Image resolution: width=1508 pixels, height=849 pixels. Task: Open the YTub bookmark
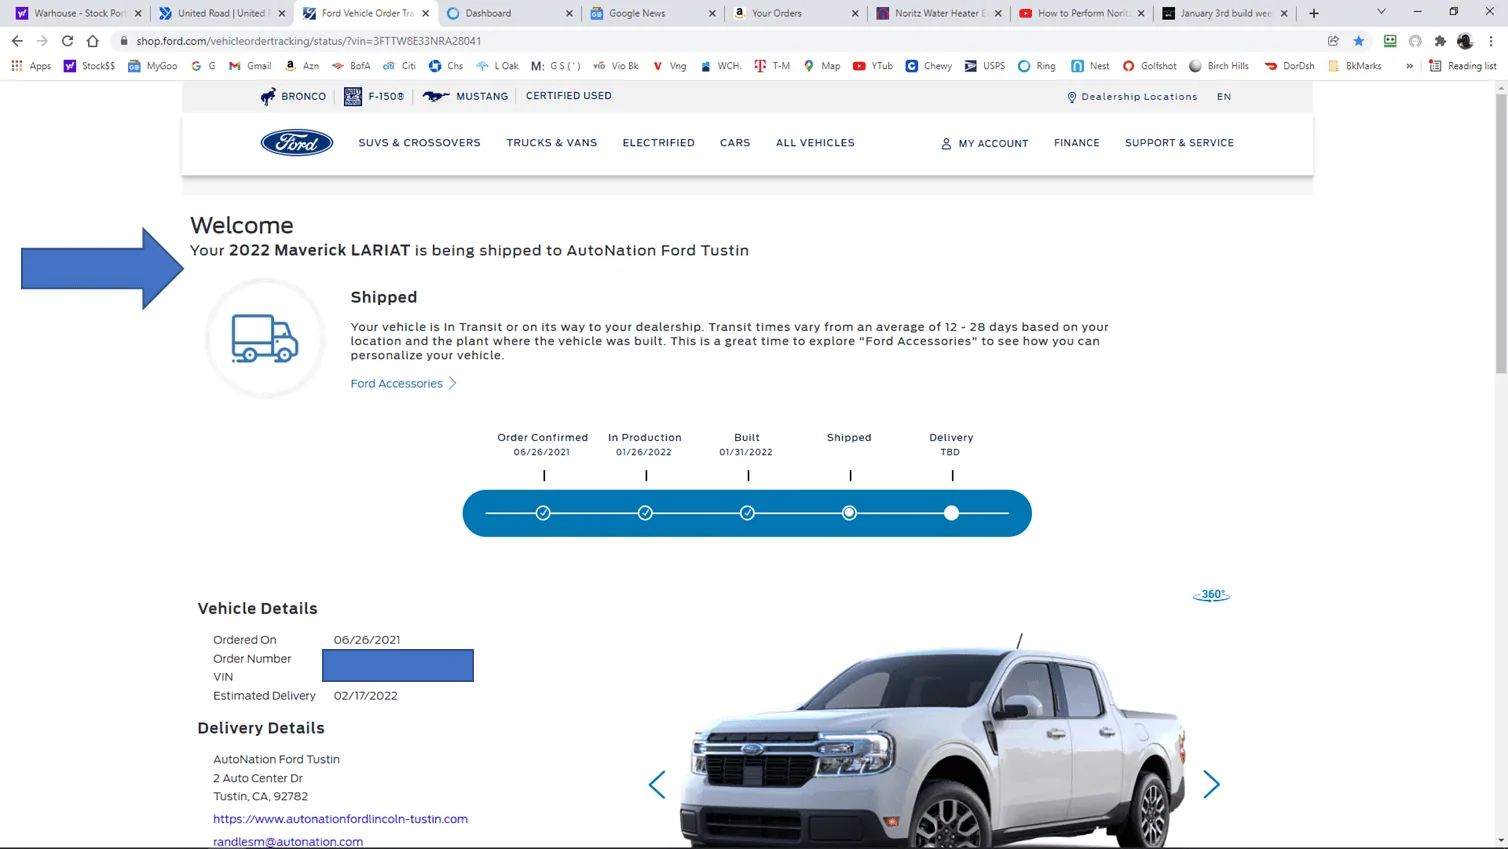(x=873, y=66)
